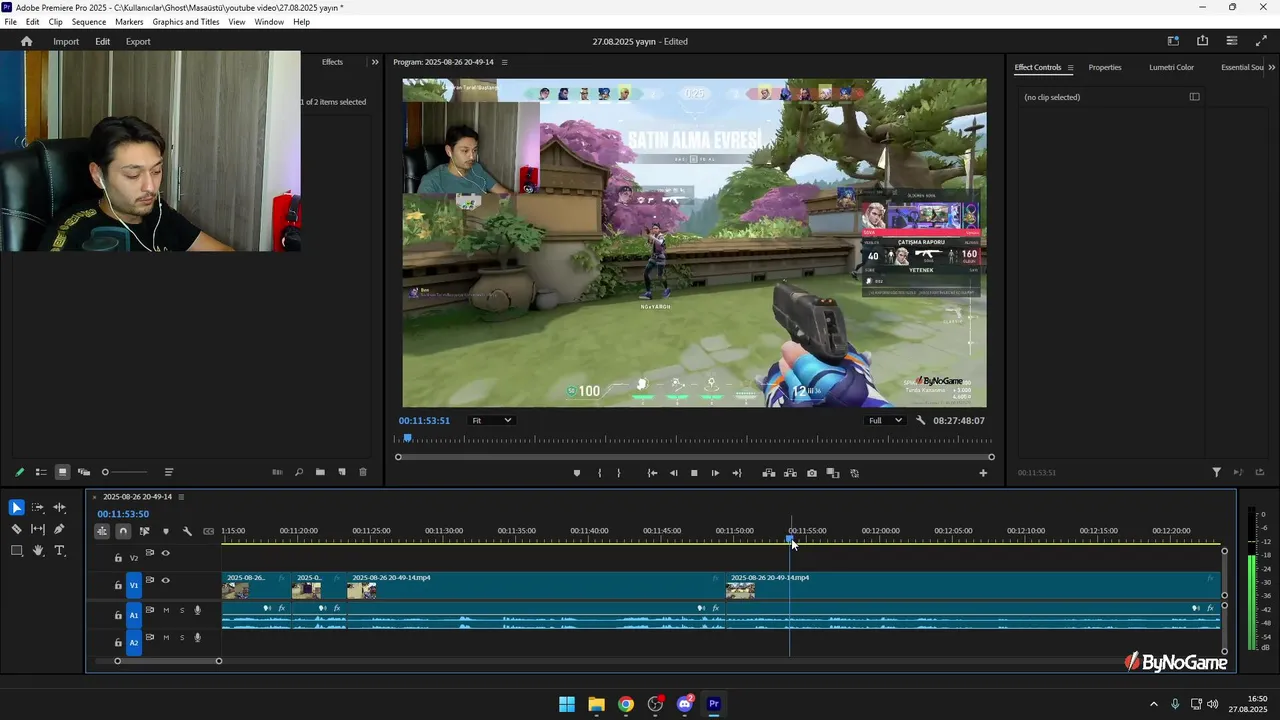Open sort icons menu in Project panel
This screenshot has width=1280, height=720.
click(x=169, y=472)
